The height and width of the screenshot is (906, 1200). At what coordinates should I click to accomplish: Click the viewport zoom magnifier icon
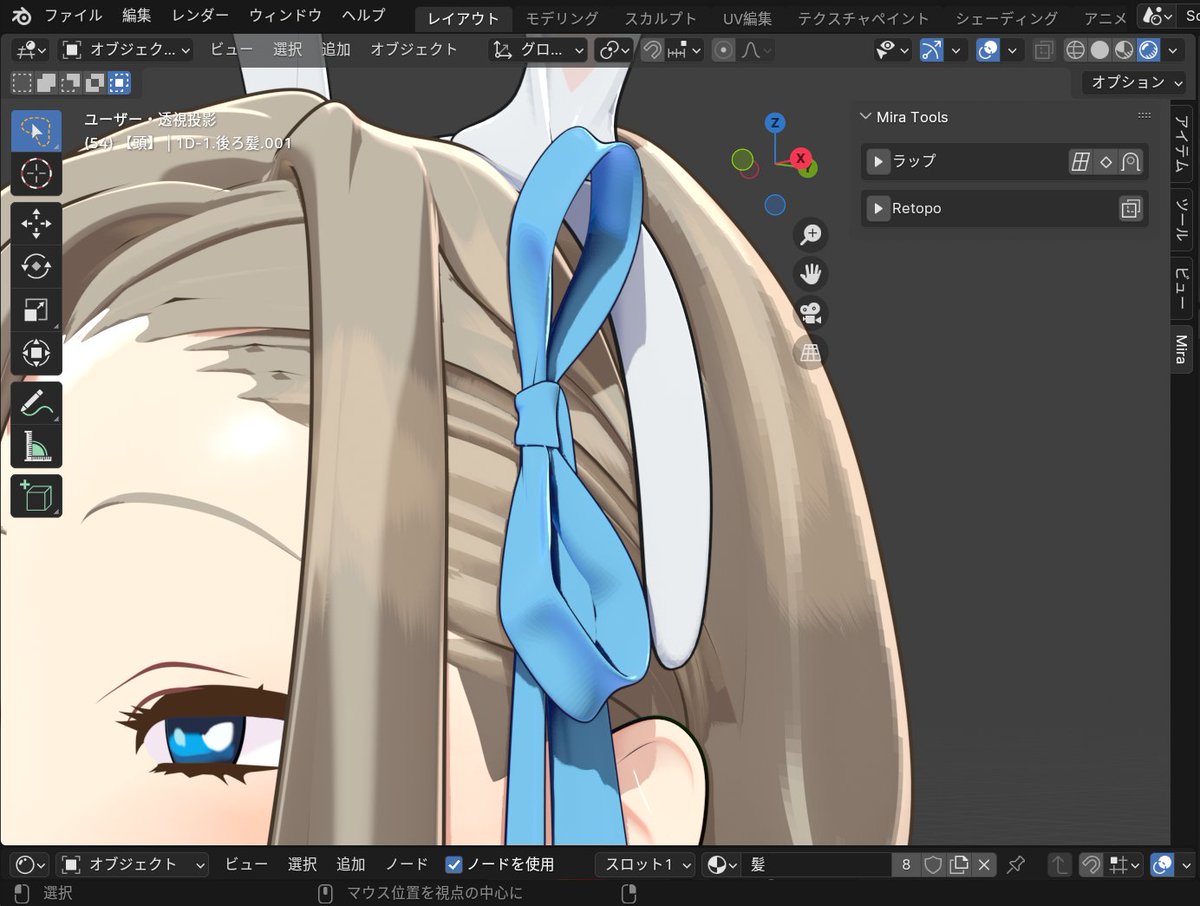tap(811, 234)
